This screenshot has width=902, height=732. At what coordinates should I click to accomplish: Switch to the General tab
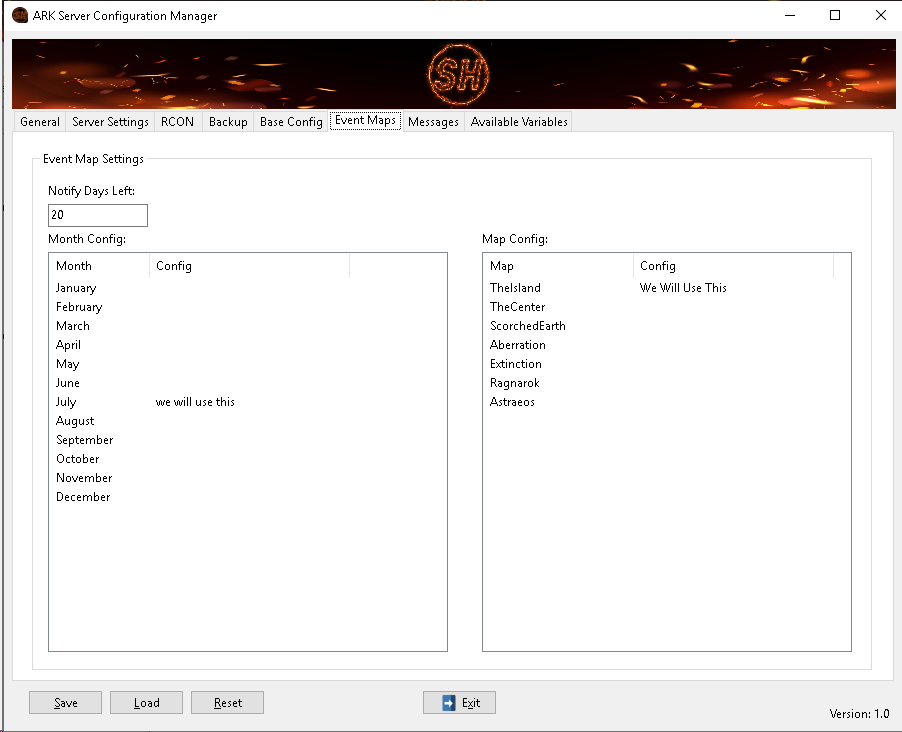pos(40,122)
